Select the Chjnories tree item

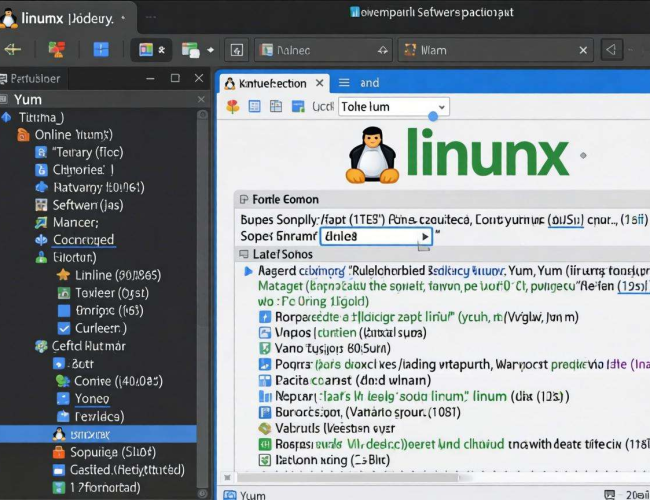pyautogui.click(x=83, y=170)
